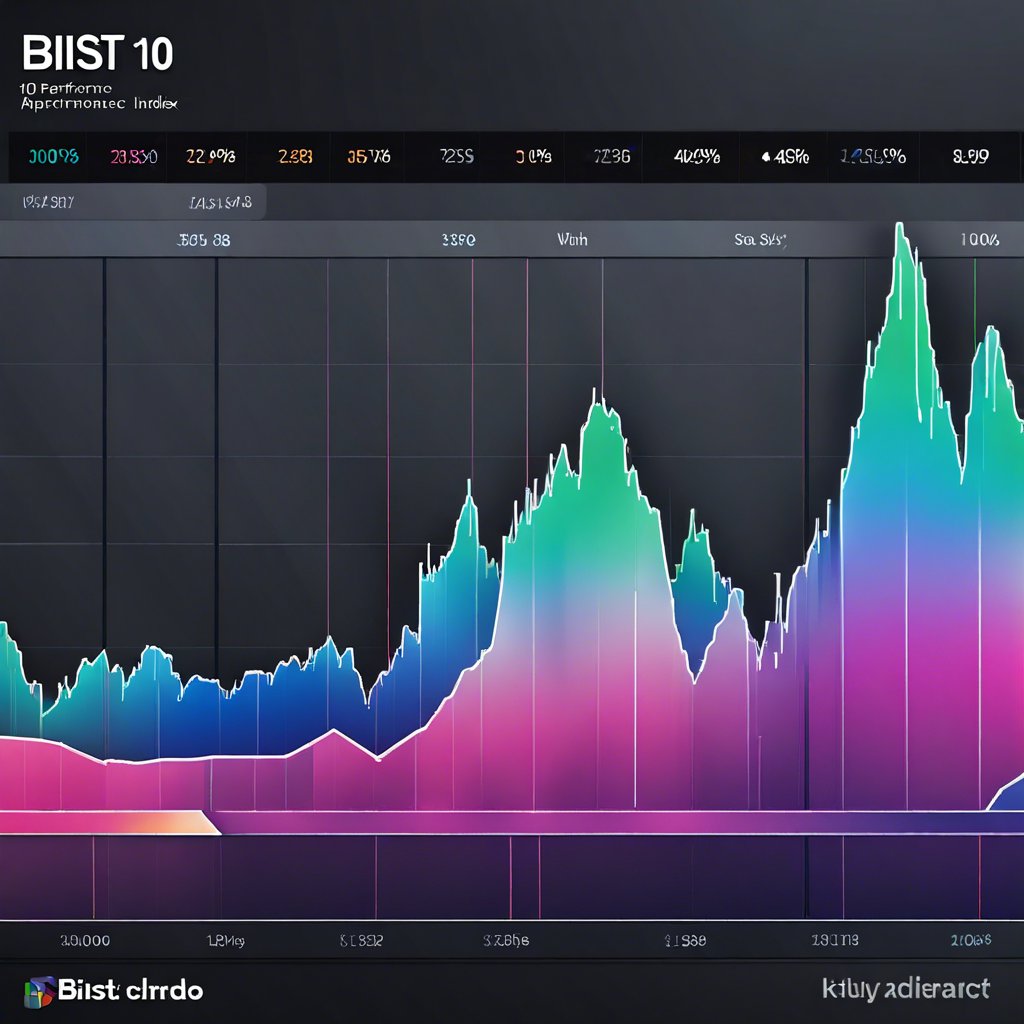
Task: Expand the 14.5 selector below the ticker
Action: coord(218,202)
